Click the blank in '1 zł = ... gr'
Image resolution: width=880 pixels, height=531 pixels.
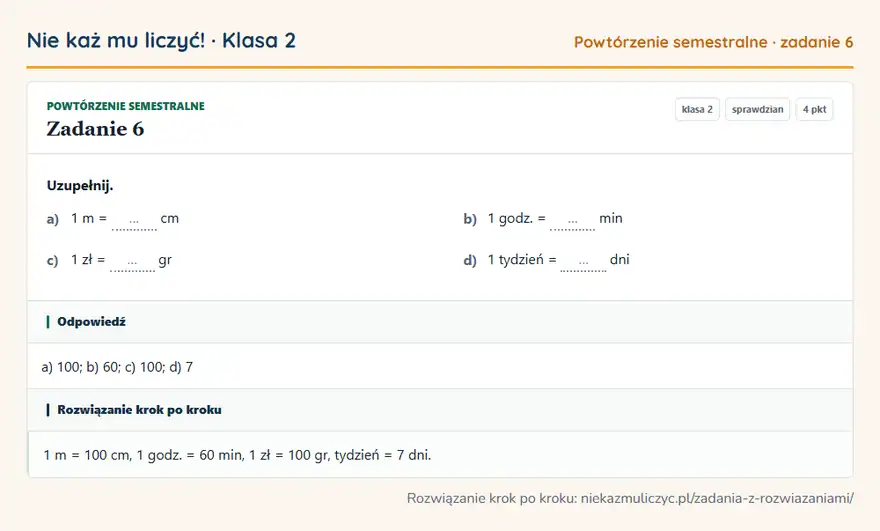pos(132,262)
